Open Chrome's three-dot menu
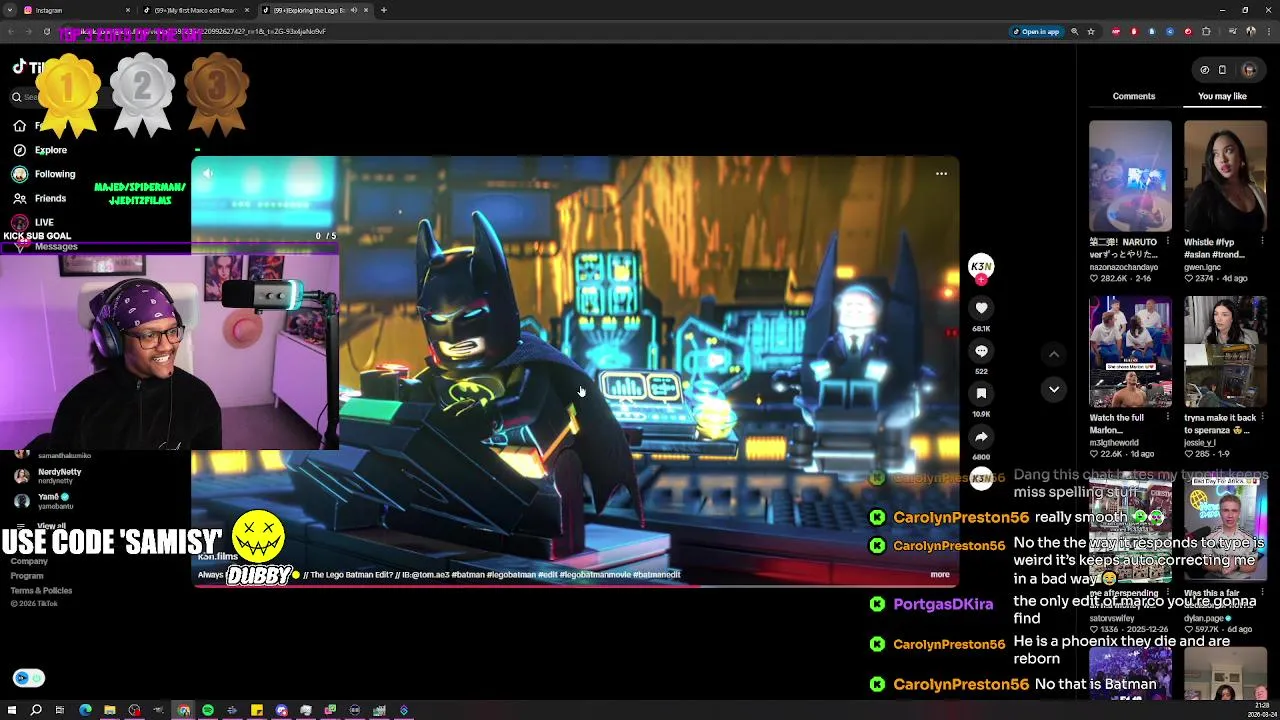Screen dimensions: 1280x720 1268,31
